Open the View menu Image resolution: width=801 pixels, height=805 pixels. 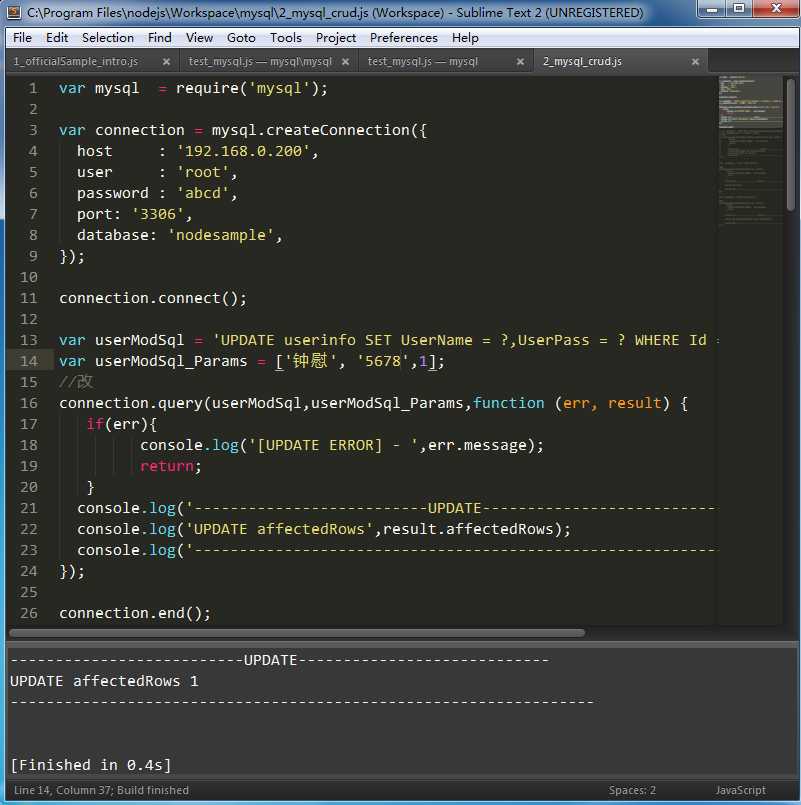[199, 37]
